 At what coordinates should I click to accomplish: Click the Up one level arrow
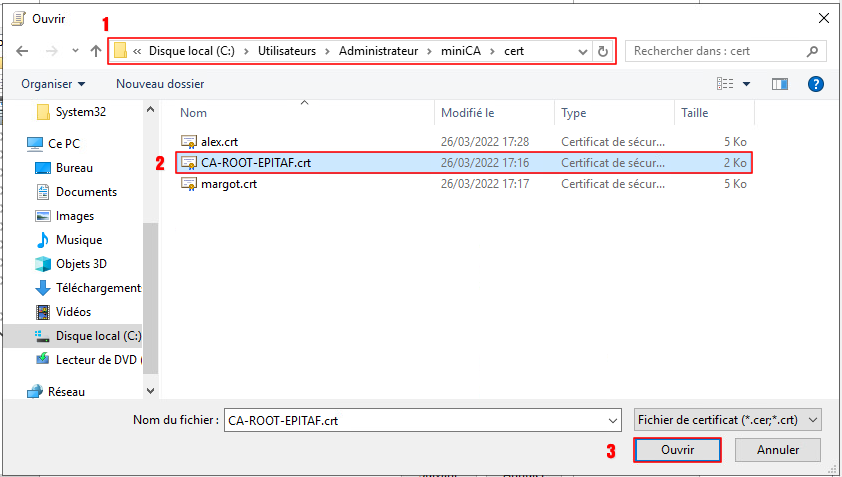point(96,51)
